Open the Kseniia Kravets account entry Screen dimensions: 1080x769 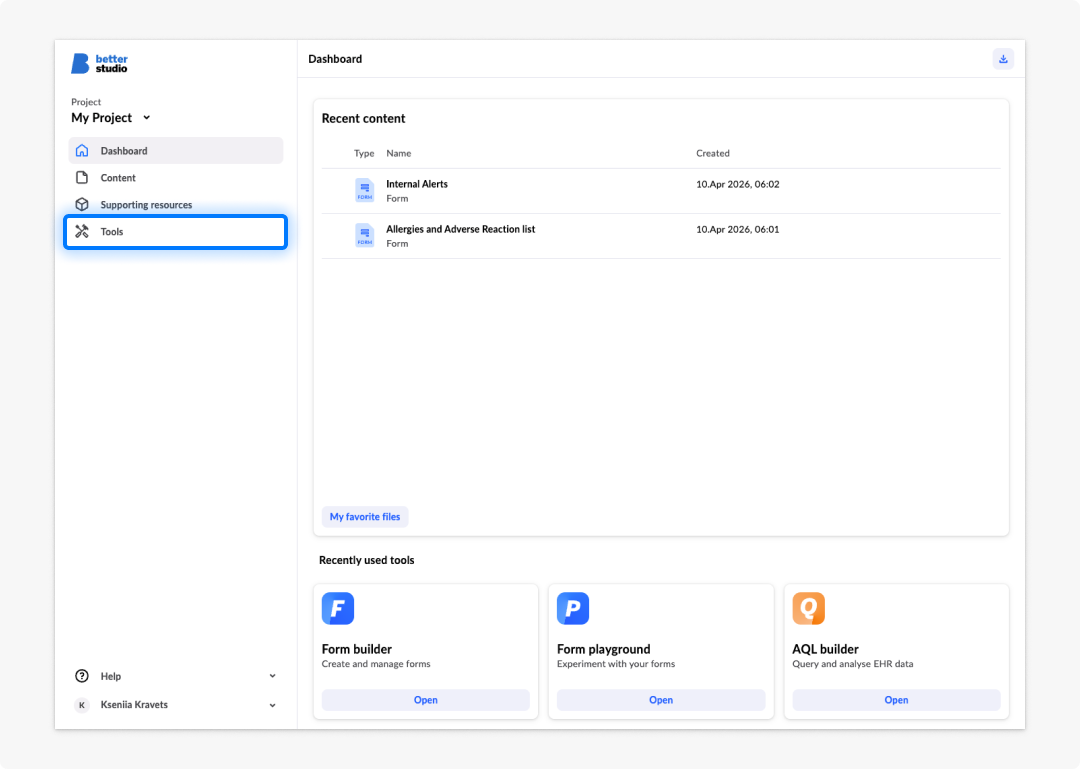coord(176,705)
